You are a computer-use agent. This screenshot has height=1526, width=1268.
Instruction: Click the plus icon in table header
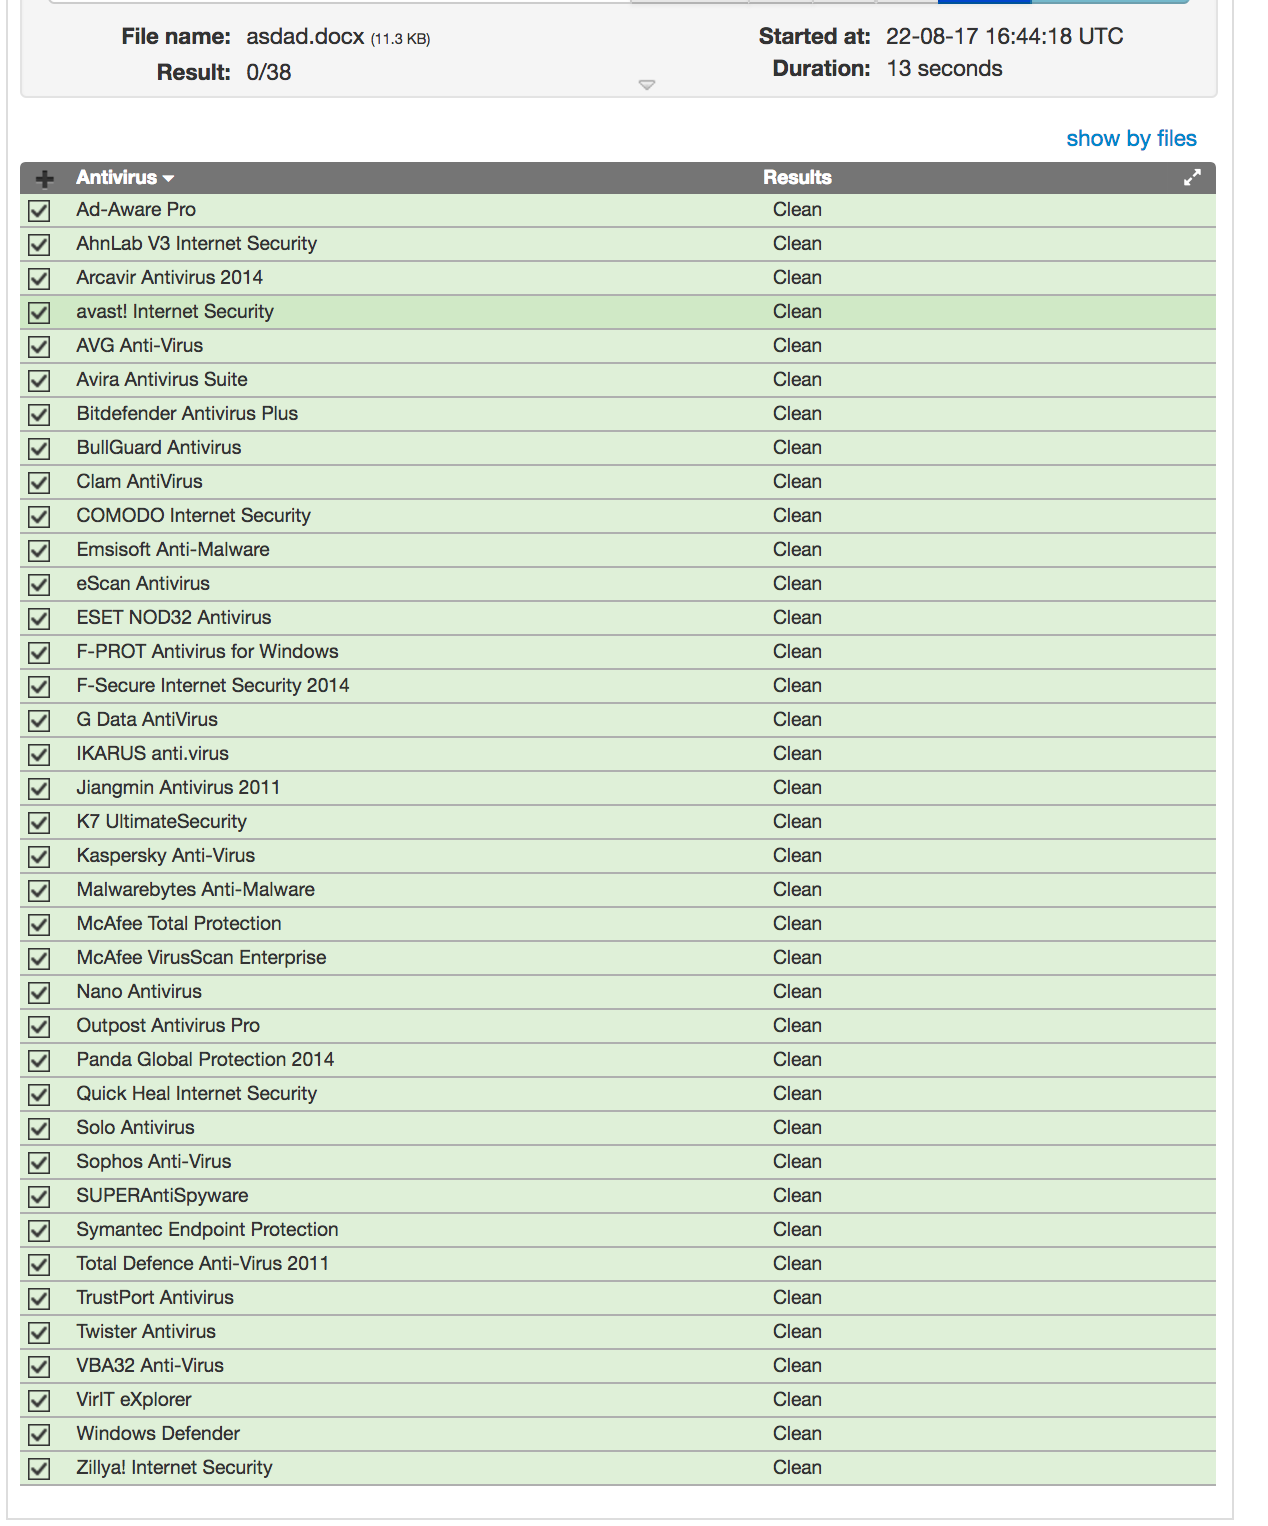coord(44,178)
